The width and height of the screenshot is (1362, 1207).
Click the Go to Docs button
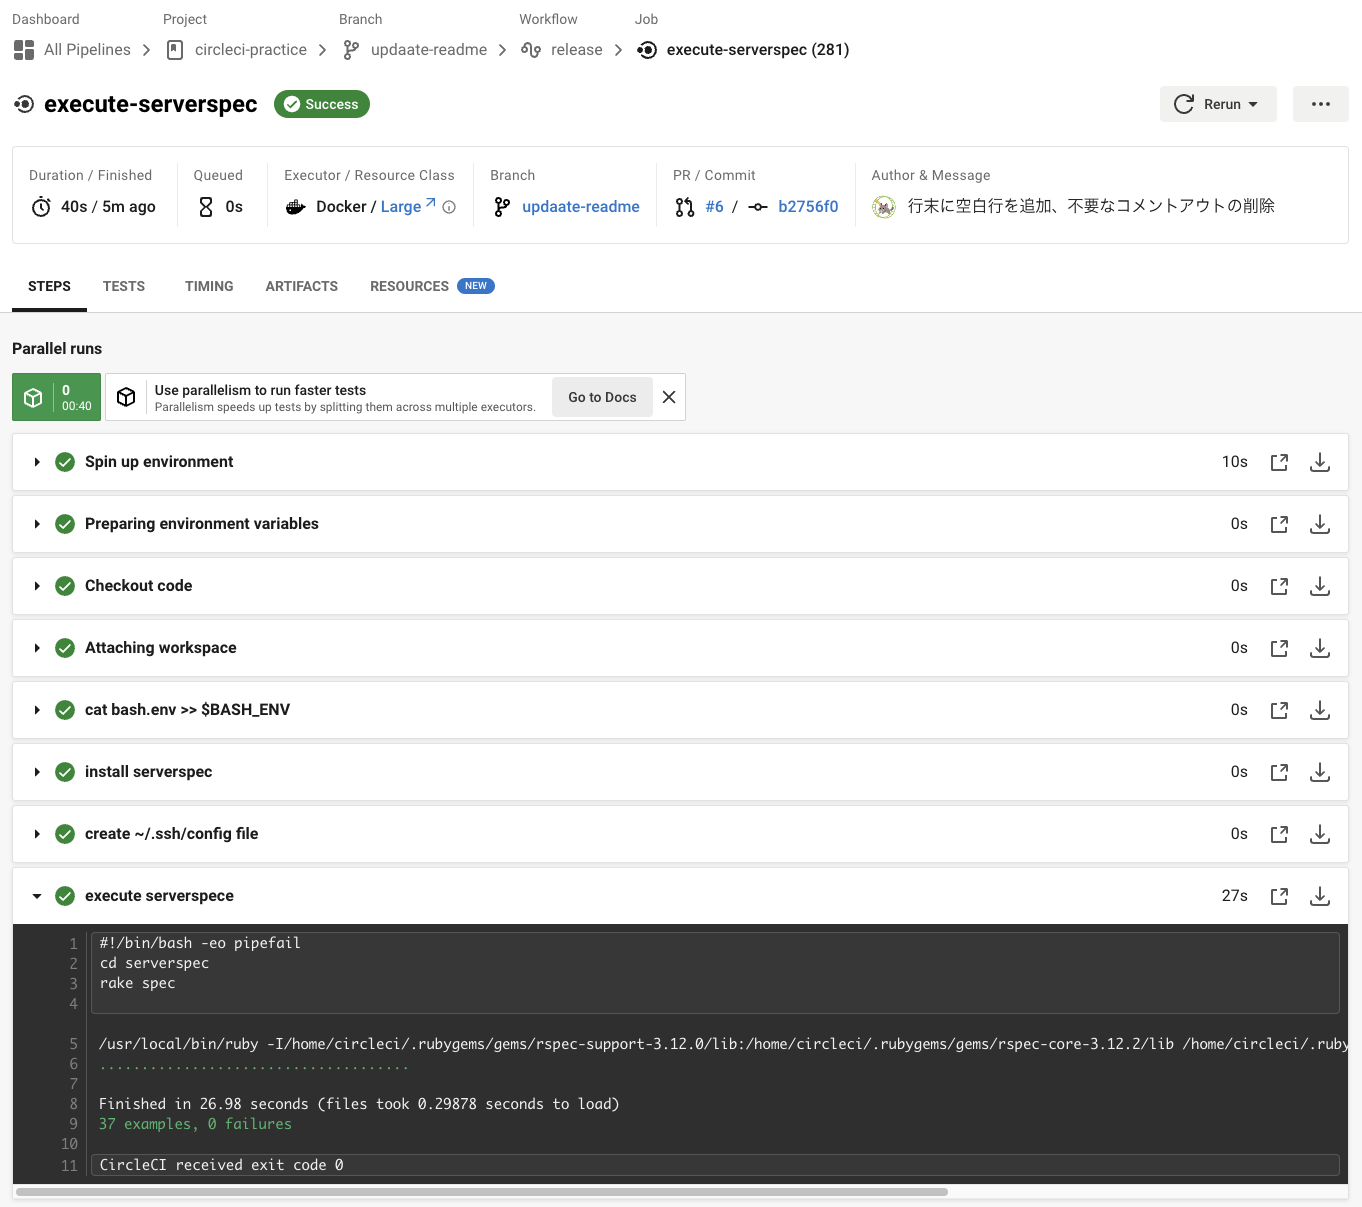(602, 397)
